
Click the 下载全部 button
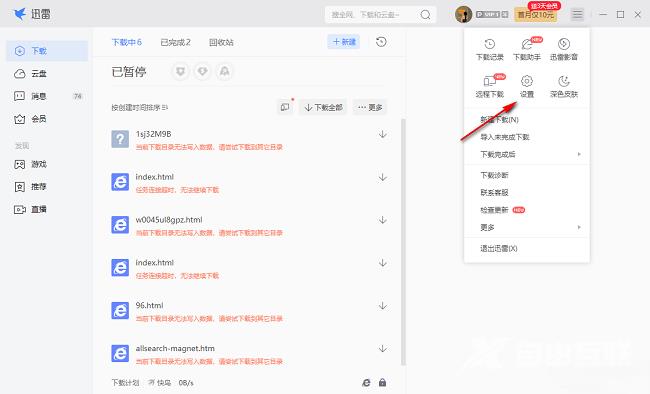pos(323,107)
